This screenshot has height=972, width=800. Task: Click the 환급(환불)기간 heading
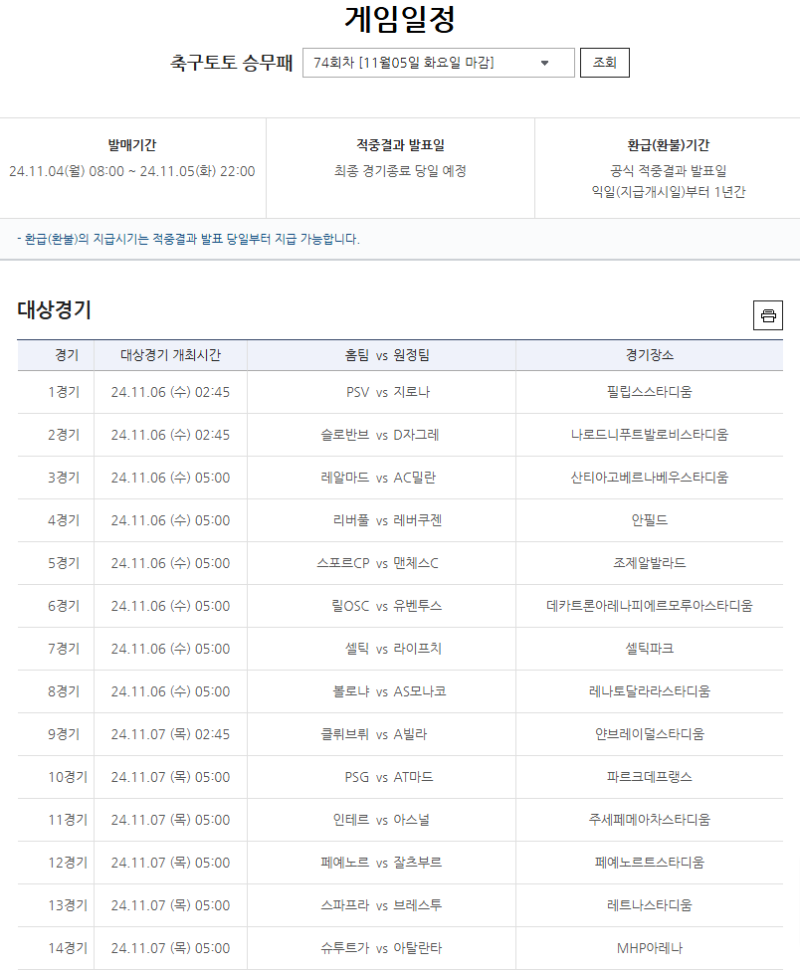coord(668,145)
